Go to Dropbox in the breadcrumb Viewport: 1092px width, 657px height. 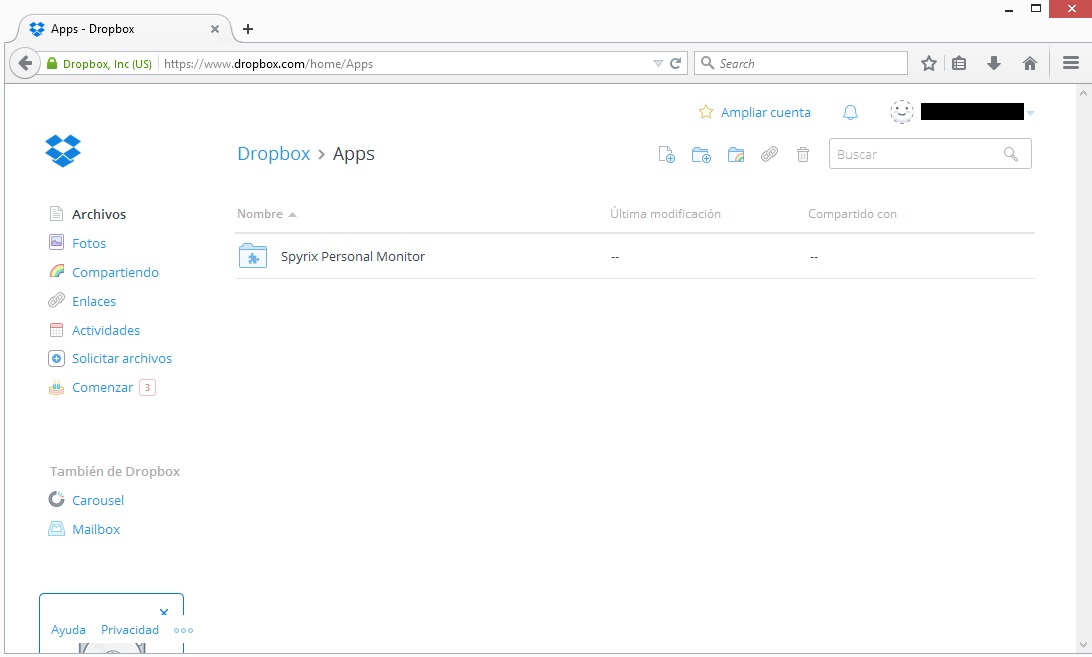click(x=274, y=153)
